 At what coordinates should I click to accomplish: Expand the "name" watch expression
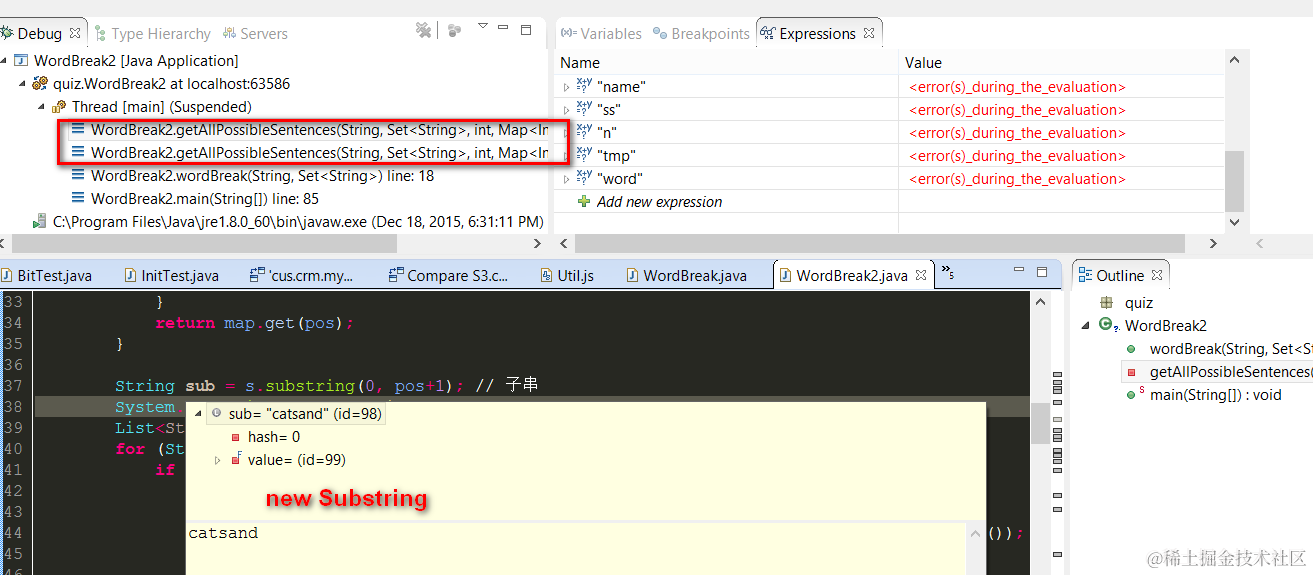click(x=566, y=88)
